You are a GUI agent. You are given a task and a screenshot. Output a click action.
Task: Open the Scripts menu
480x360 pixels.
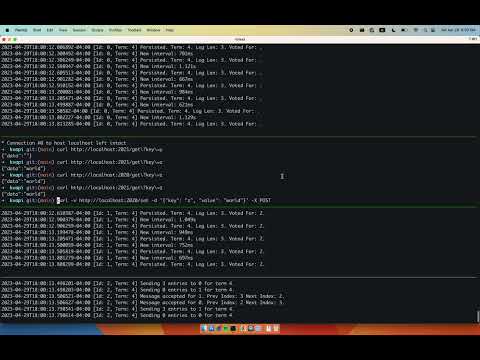(97, 30)
